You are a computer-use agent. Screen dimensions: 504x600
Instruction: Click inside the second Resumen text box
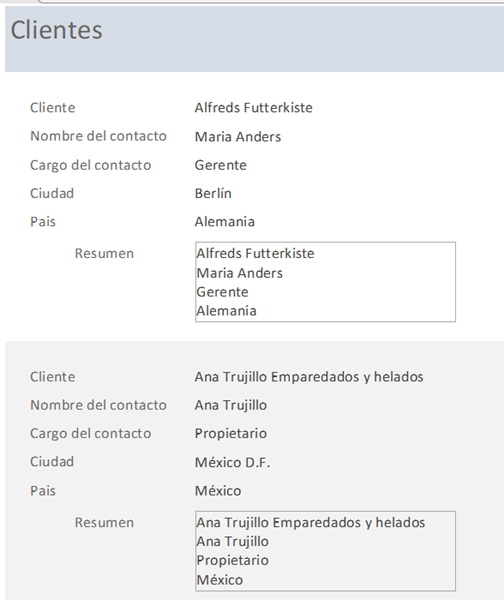(x=325, y=551)
